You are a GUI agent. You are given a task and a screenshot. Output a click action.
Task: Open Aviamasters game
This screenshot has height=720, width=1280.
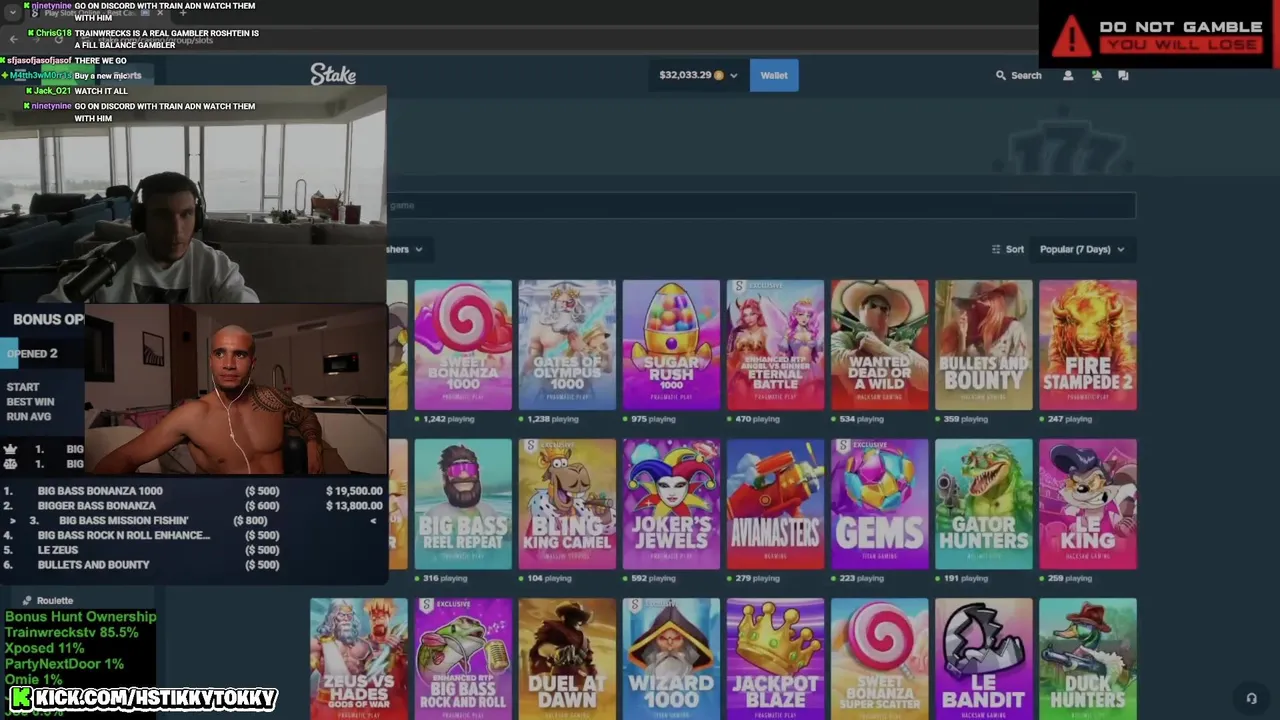coord(775,504)
